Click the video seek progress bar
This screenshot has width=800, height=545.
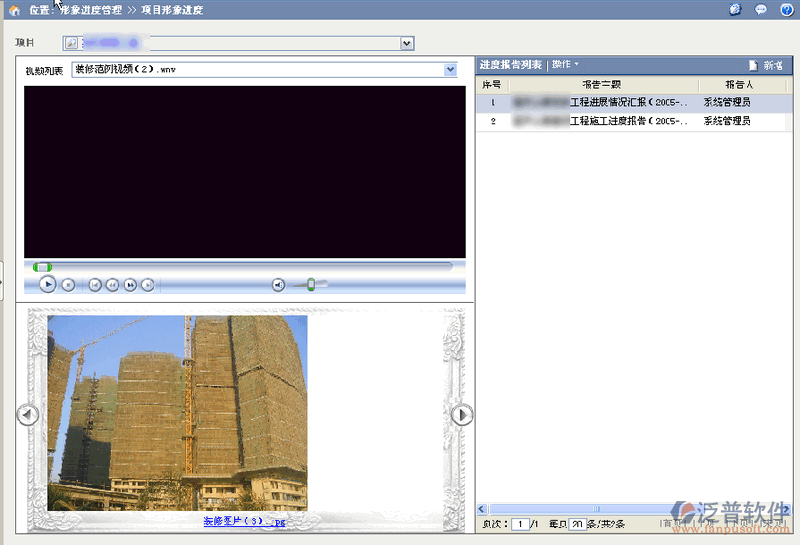click(240, 266)
